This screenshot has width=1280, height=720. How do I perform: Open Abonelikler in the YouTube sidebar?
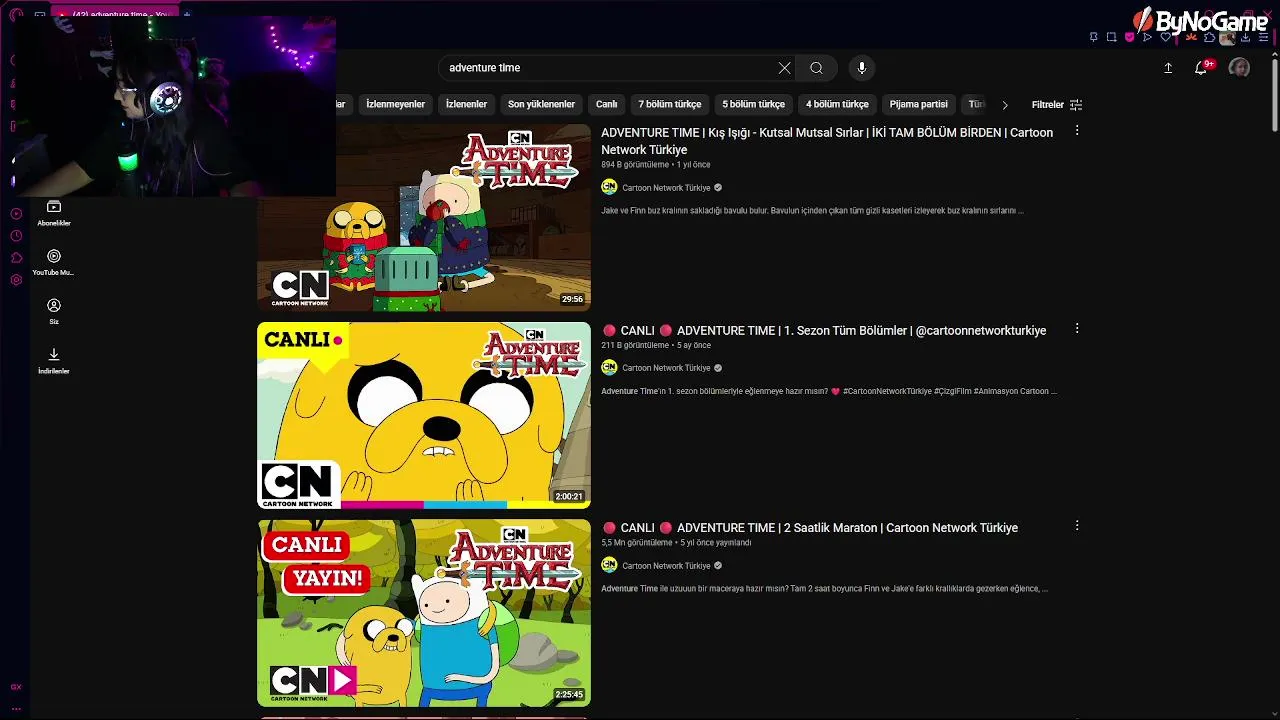[54, 213]
